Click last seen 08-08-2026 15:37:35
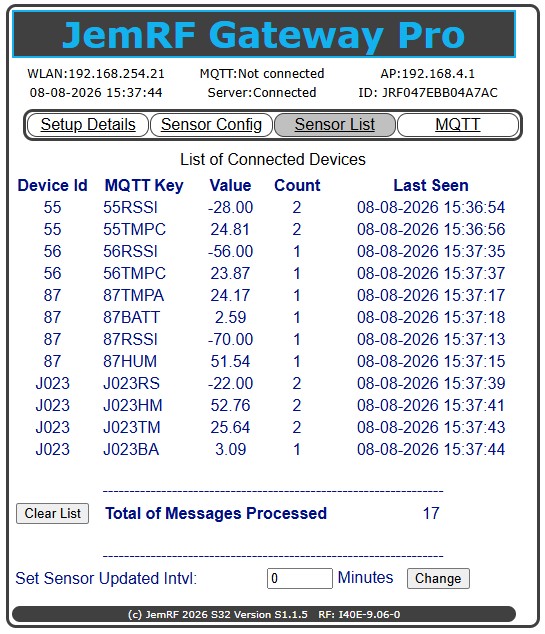This screenshot has width=545, height=634. pyautogui.click(x=431, y=251)
